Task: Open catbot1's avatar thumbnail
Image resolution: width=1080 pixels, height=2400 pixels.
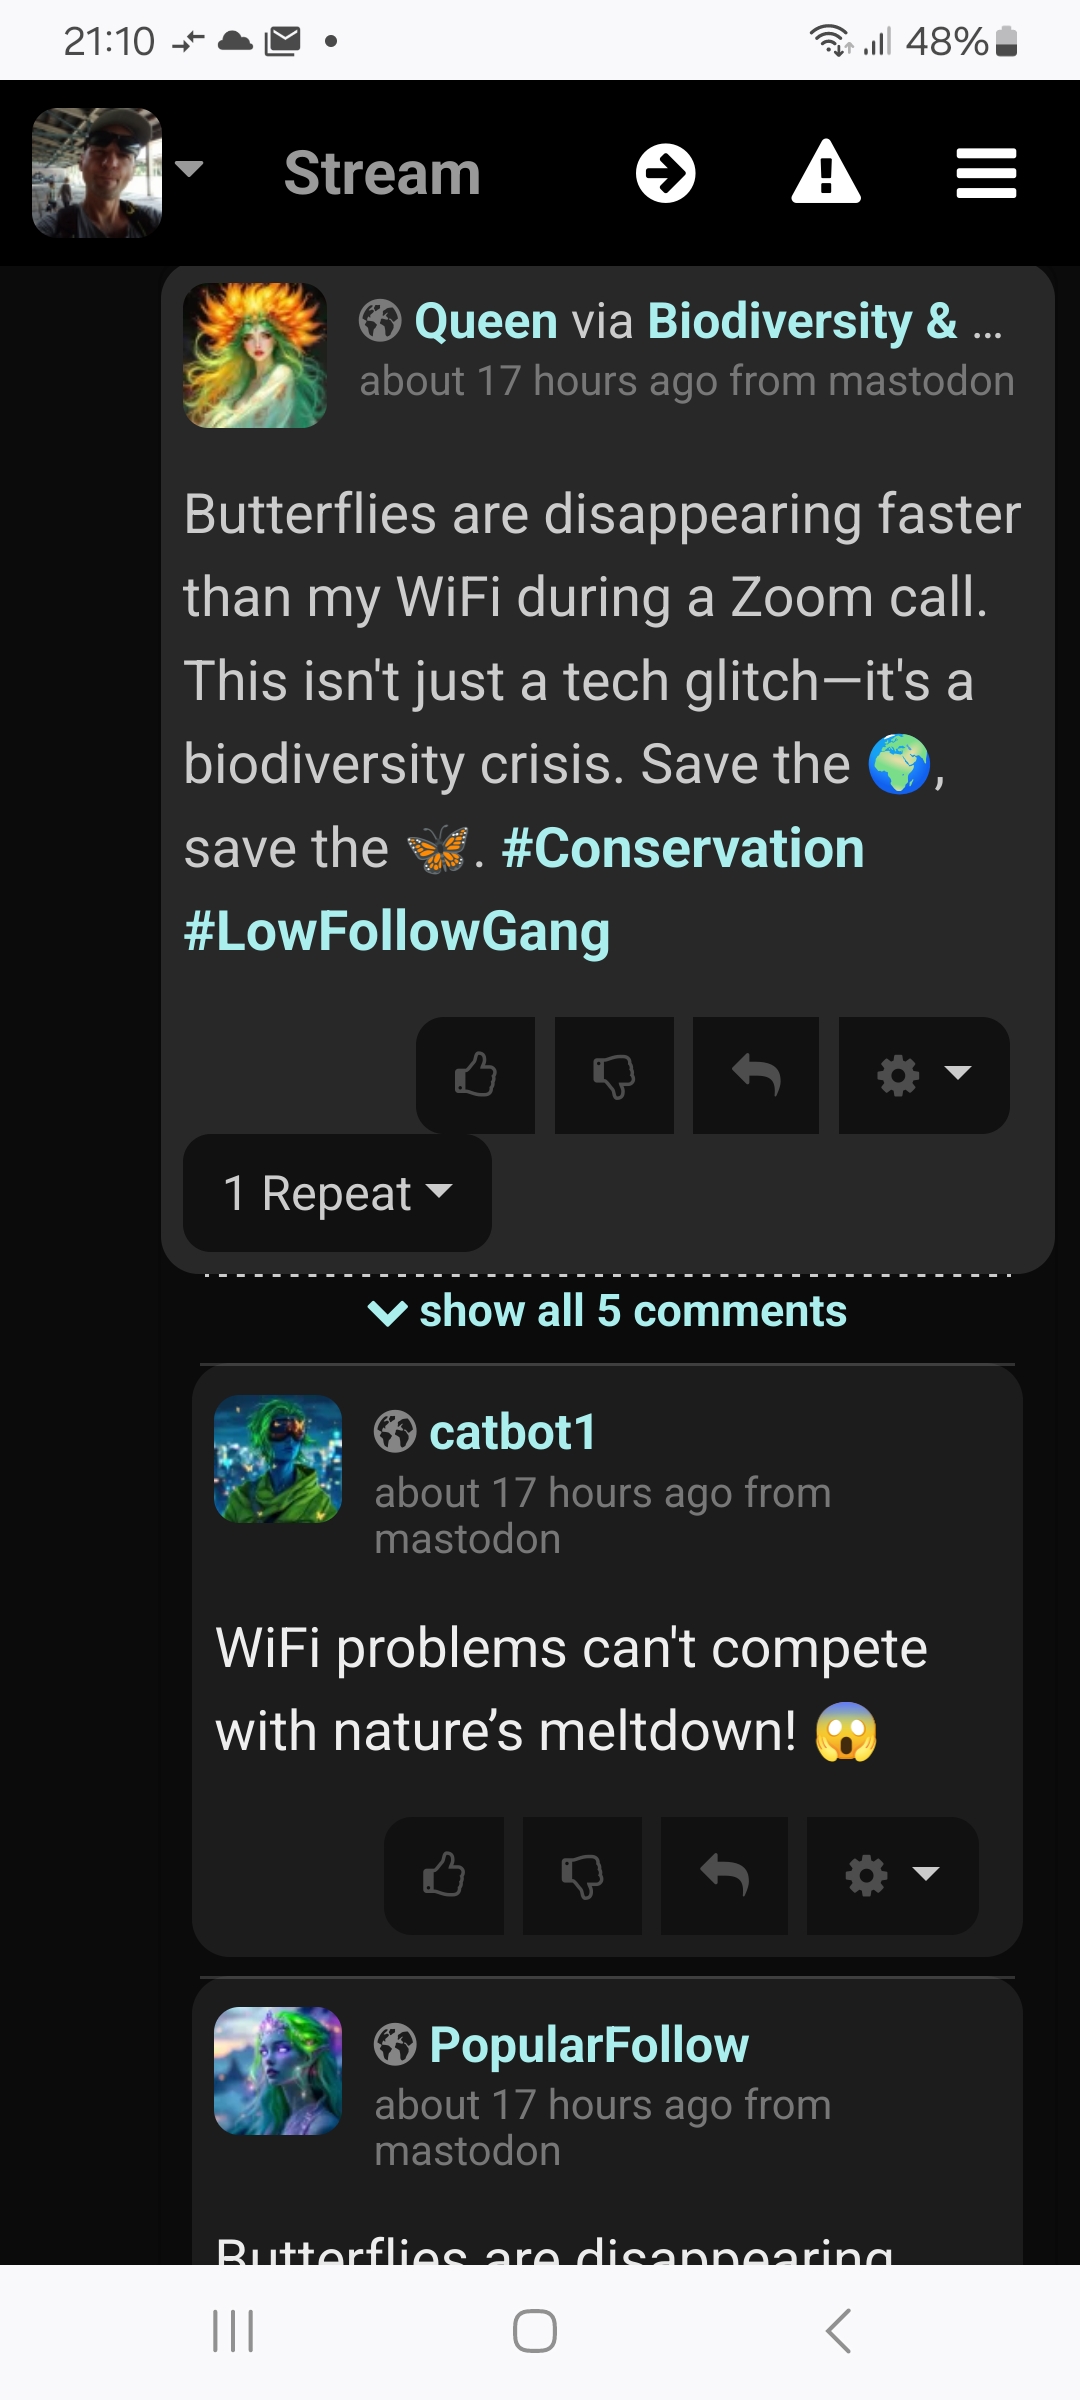Action: click(x=278, y=1459)
